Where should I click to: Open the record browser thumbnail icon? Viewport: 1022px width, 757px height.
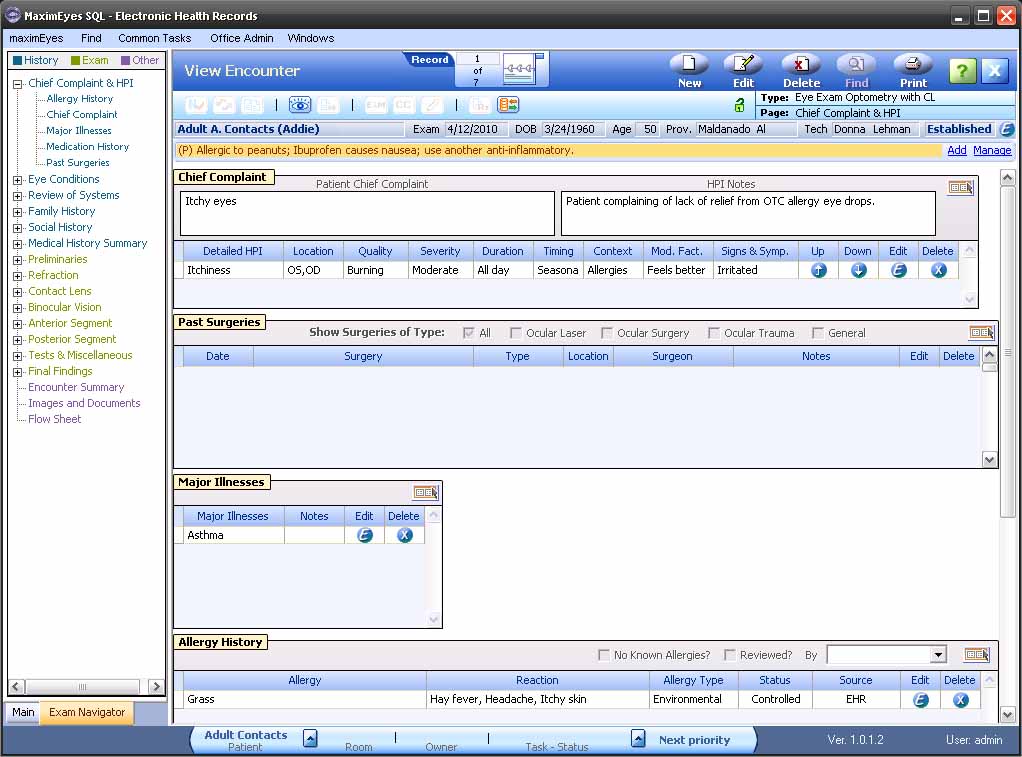pyautogui.click(x=523, y=69)
